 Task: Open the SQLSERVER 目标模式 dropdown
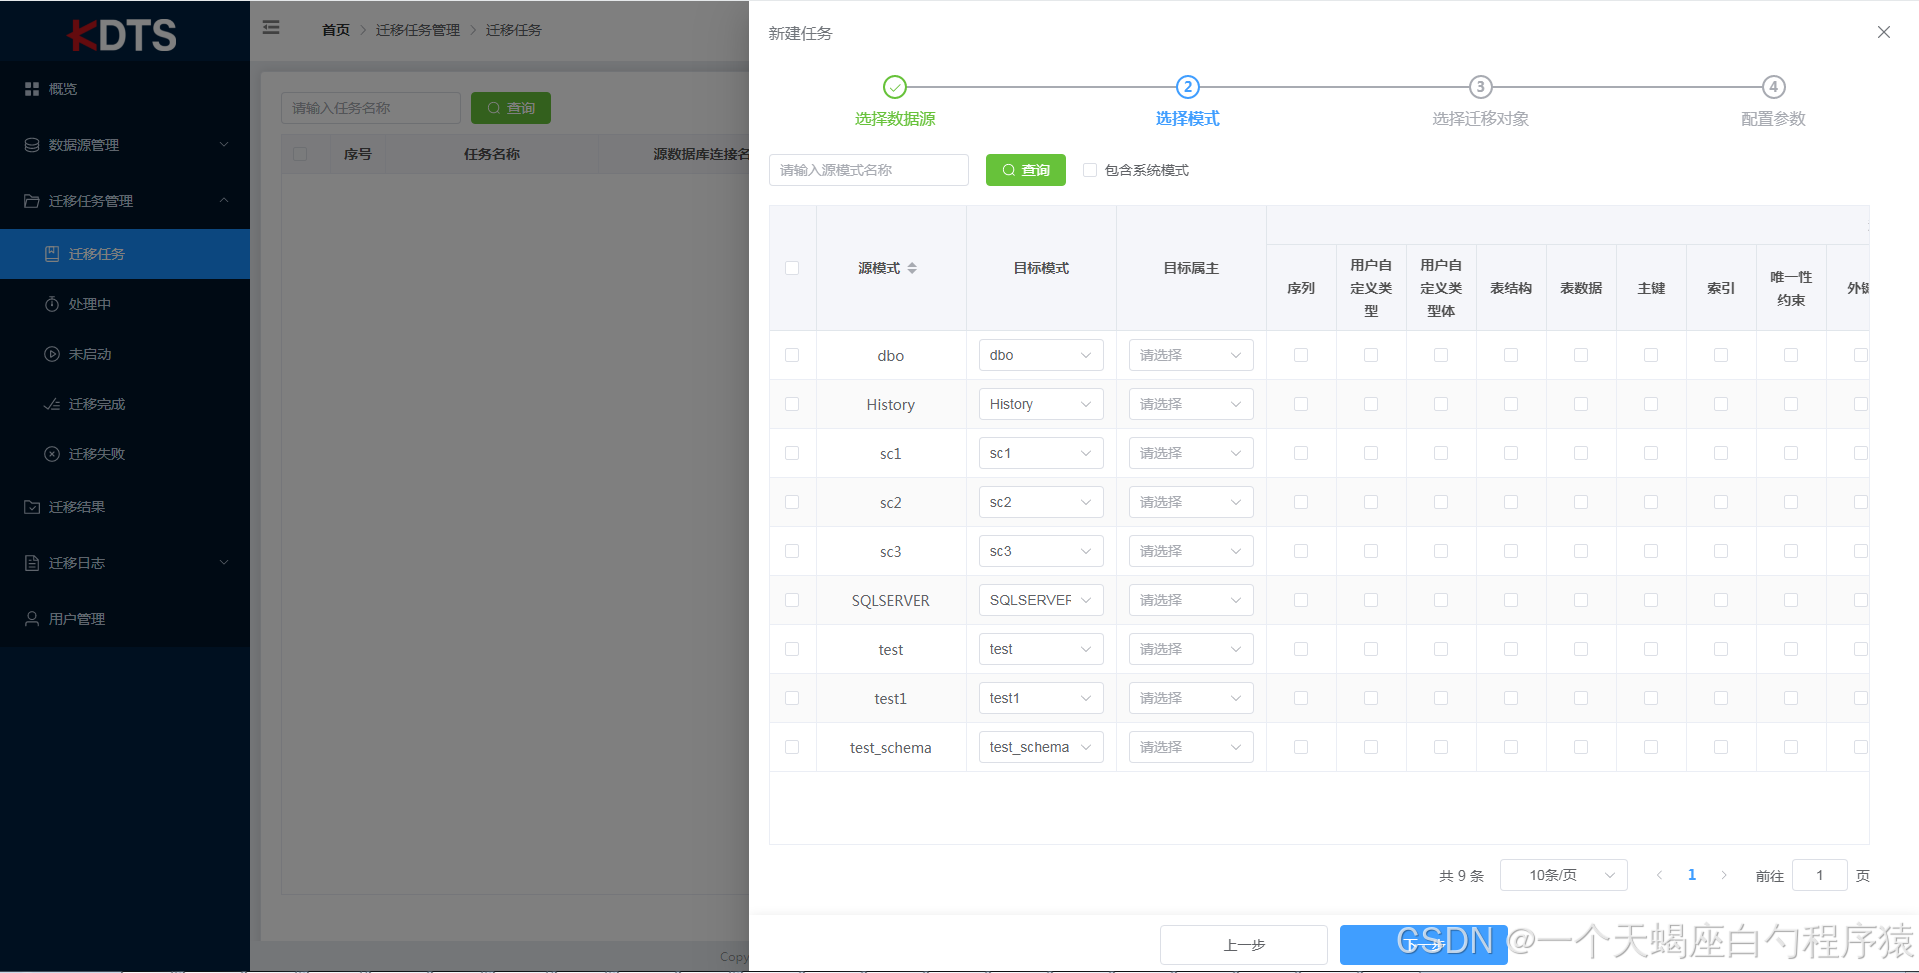point(1041,600)
